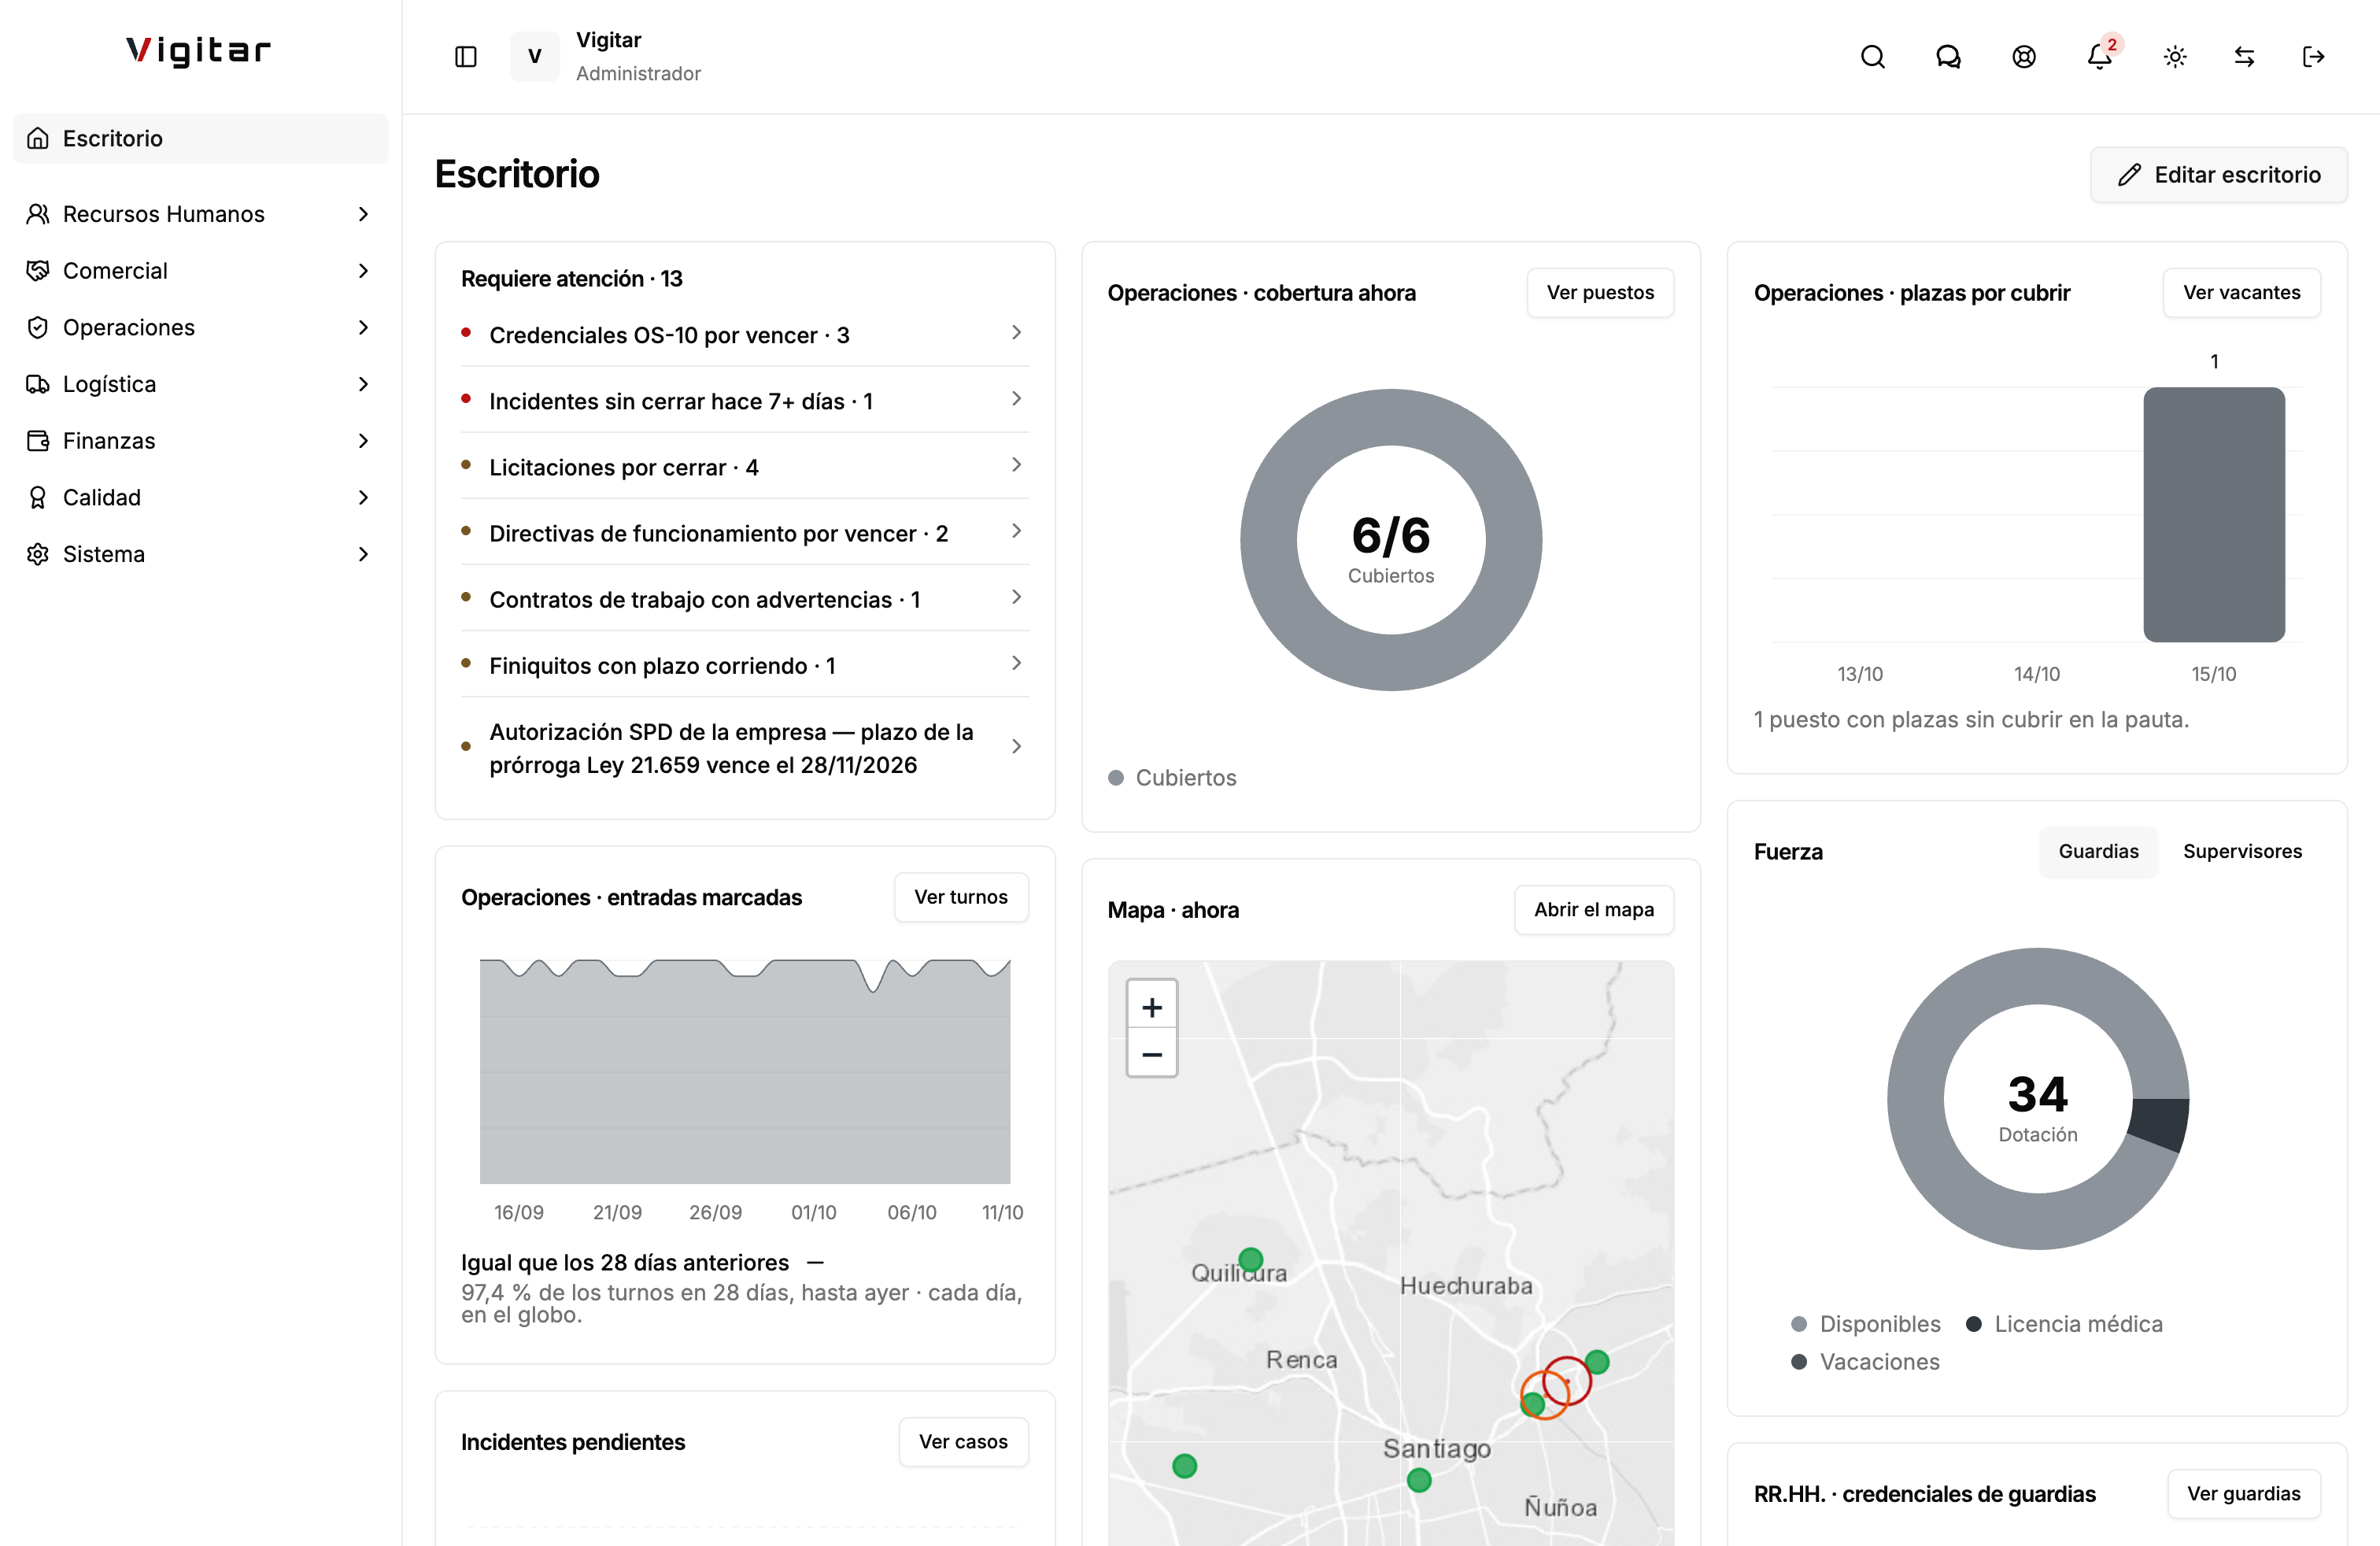Viewport: 2380px width, 1546px height.
Task: Click the switch account arrows icon
Action: click(x=2244, y=57)
